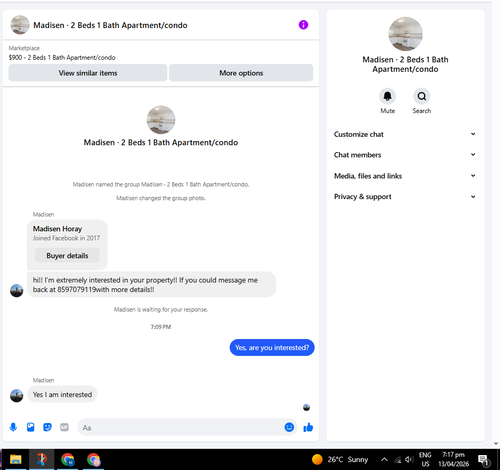Image resolution: width=500 pixels, height=470 pixels.
Task: Mute this chat with bell icon
Action: click(x=387, y=96)
